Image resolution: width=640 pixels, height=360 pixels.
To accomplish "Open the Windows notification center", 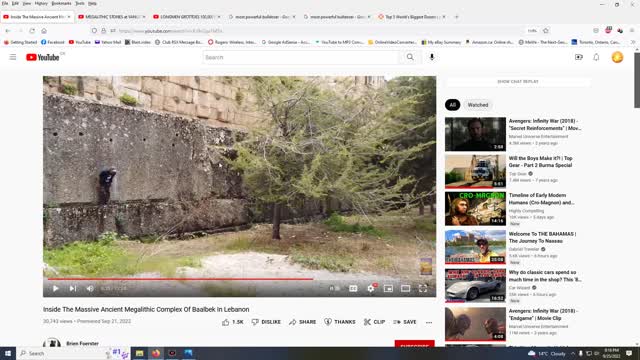I will pyautogui.click(x=629, y=353).
